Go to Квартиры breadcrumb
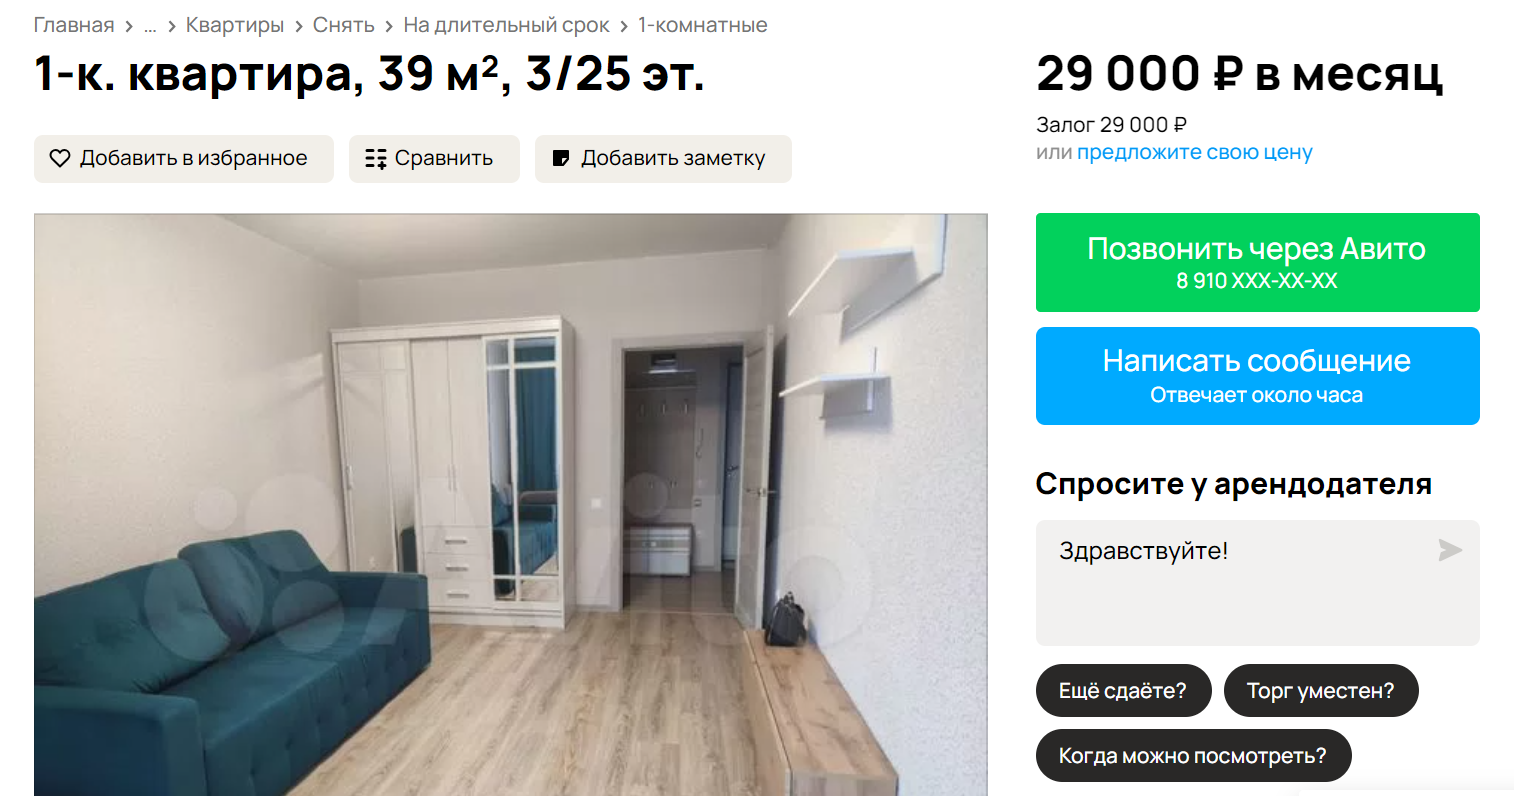Screen dimensions: 1514x796 [235, 25]
